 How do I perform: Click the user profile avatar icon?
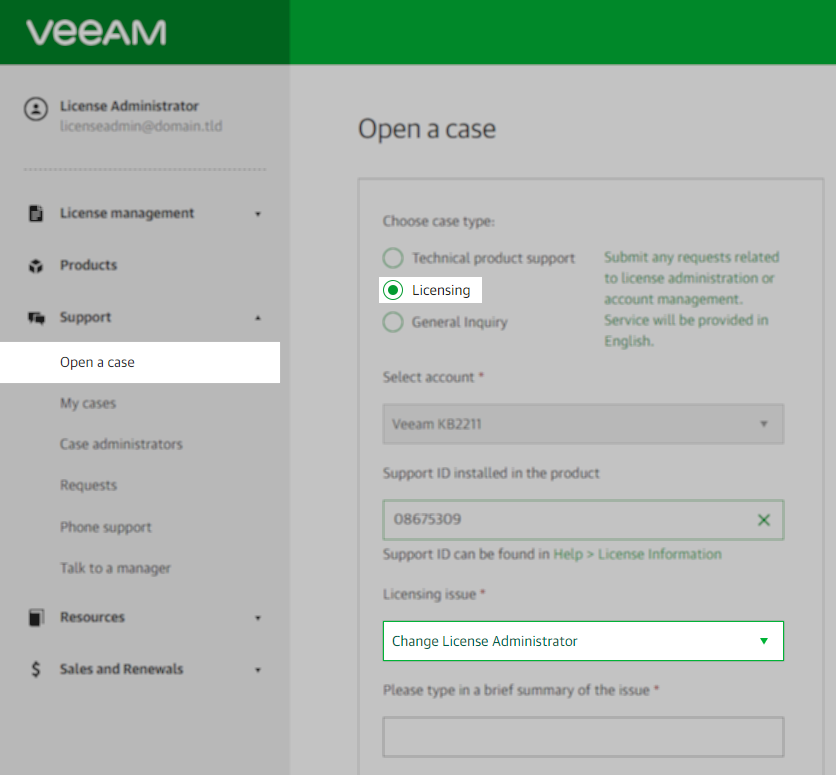(x=36, y=109)
